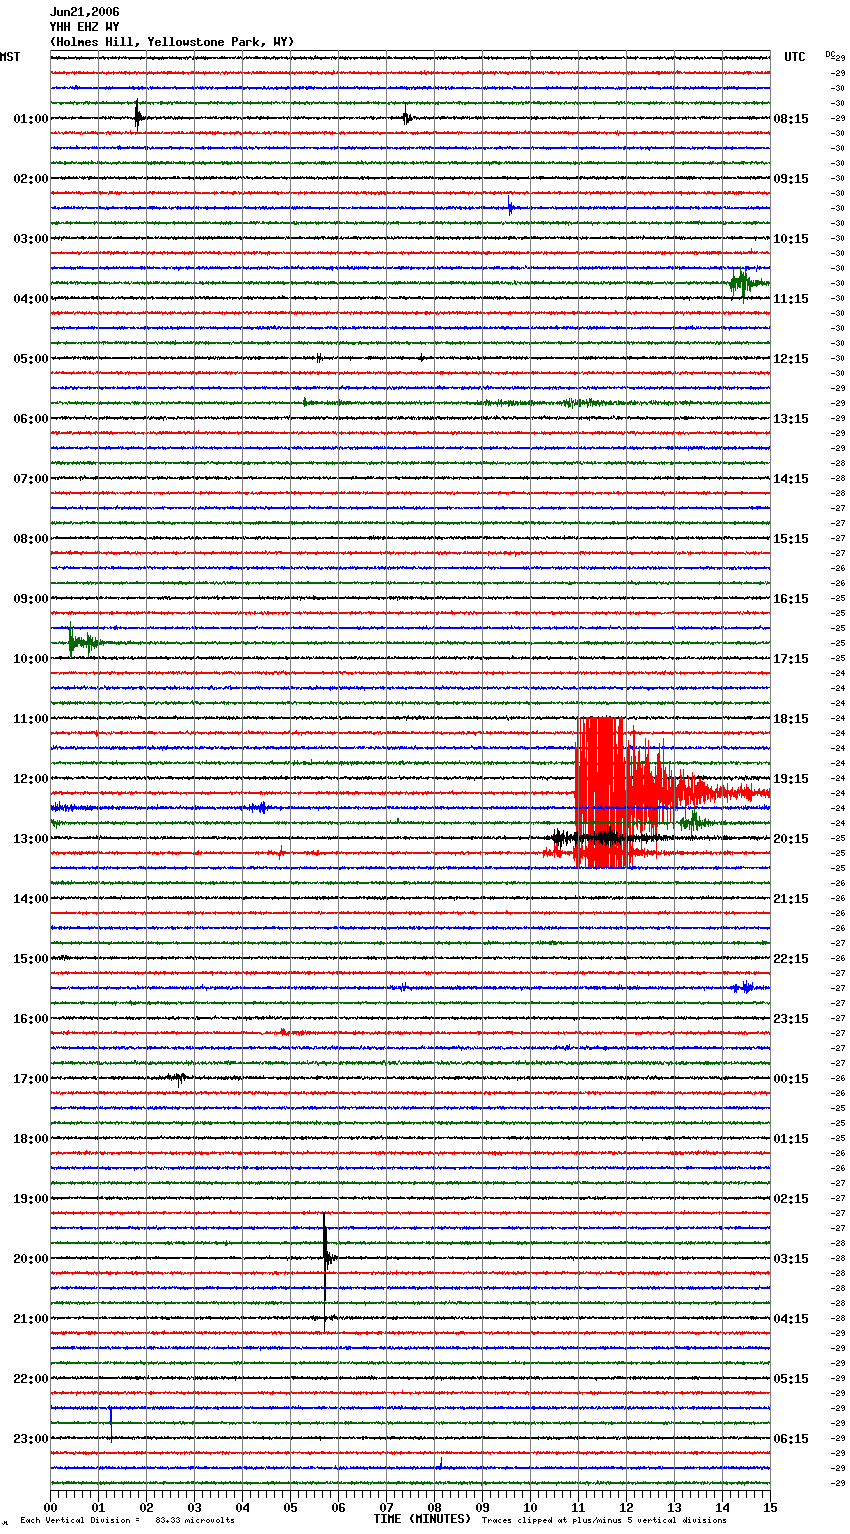Click the 16:15 UTC row label
This screenshot has height=1534, width=850.
791,599
